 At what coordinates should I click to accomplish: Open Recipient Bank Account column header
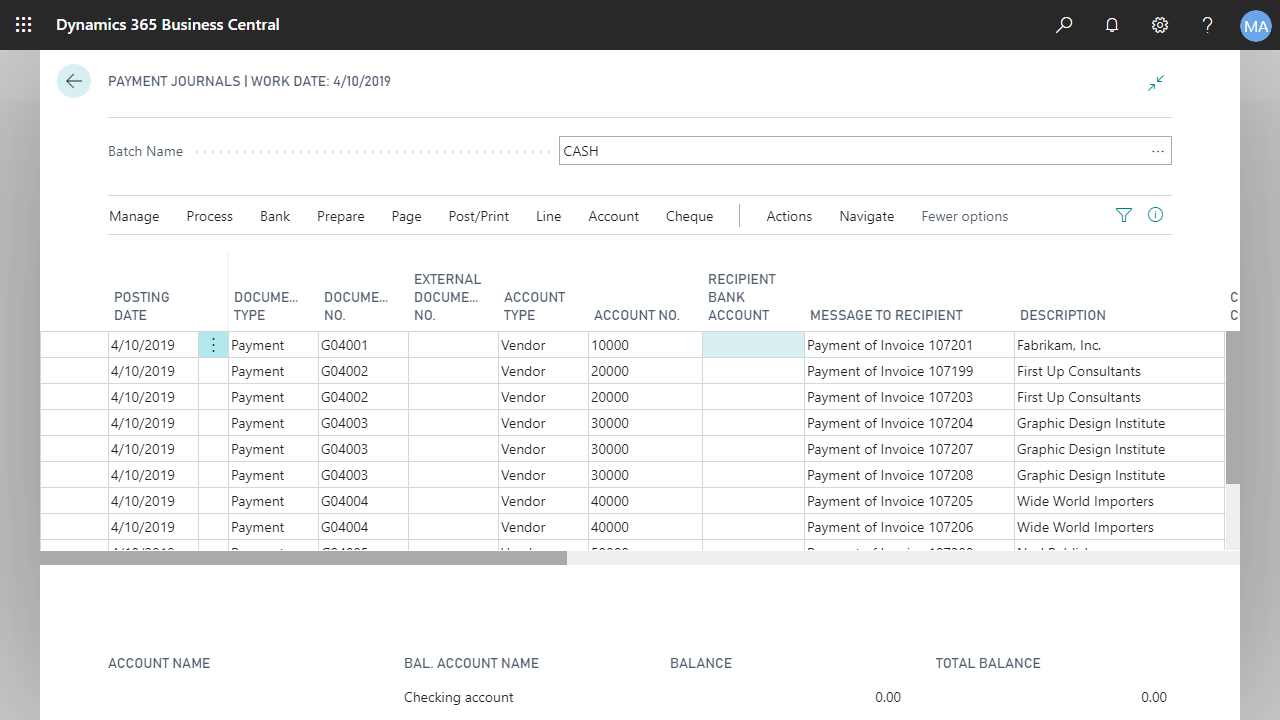742,297
